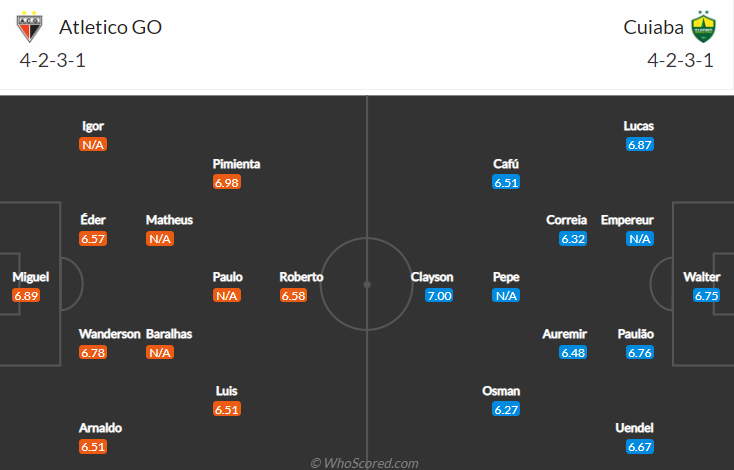Select Cuiaba team name
Image resolution: width=734 pixels, height=470 pixels.
tap(653, 27)
